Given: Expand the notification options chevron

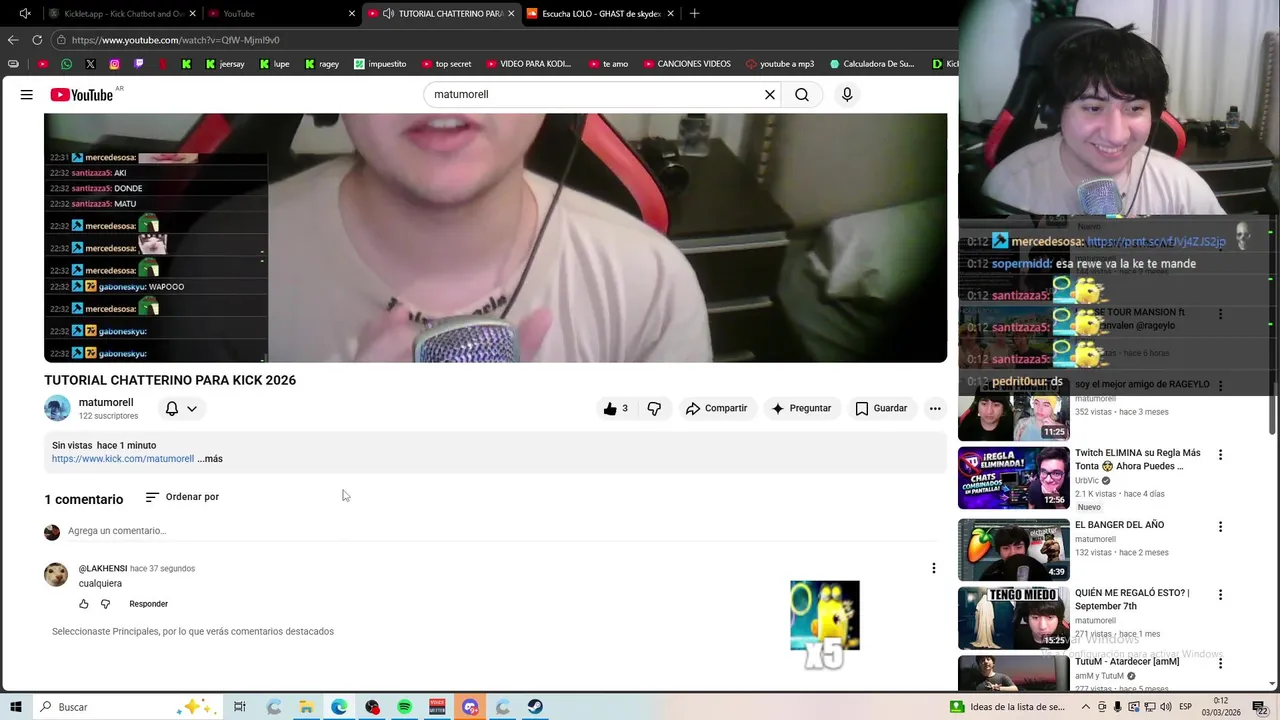Looking at the screenshot, I should coord(192,408).
